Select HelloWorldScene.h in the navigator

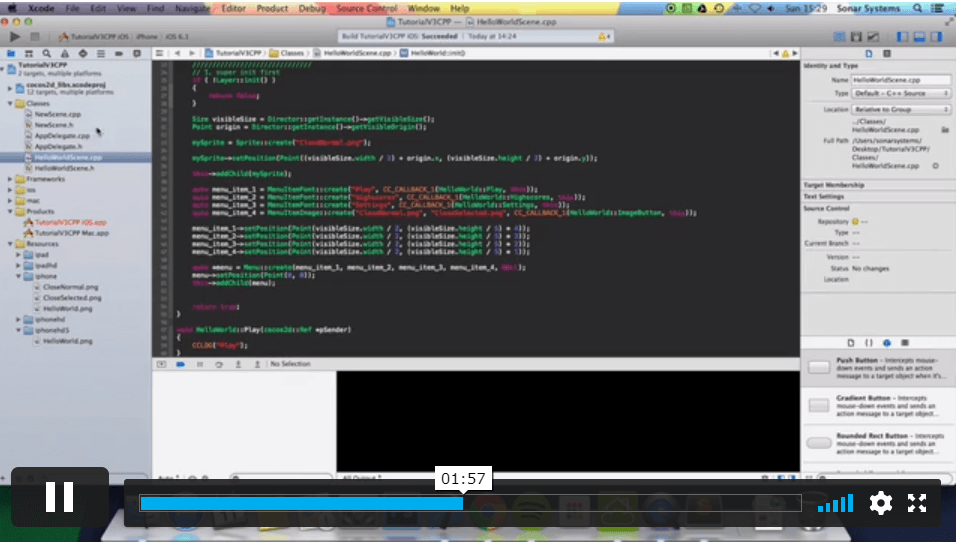point(64,168)
